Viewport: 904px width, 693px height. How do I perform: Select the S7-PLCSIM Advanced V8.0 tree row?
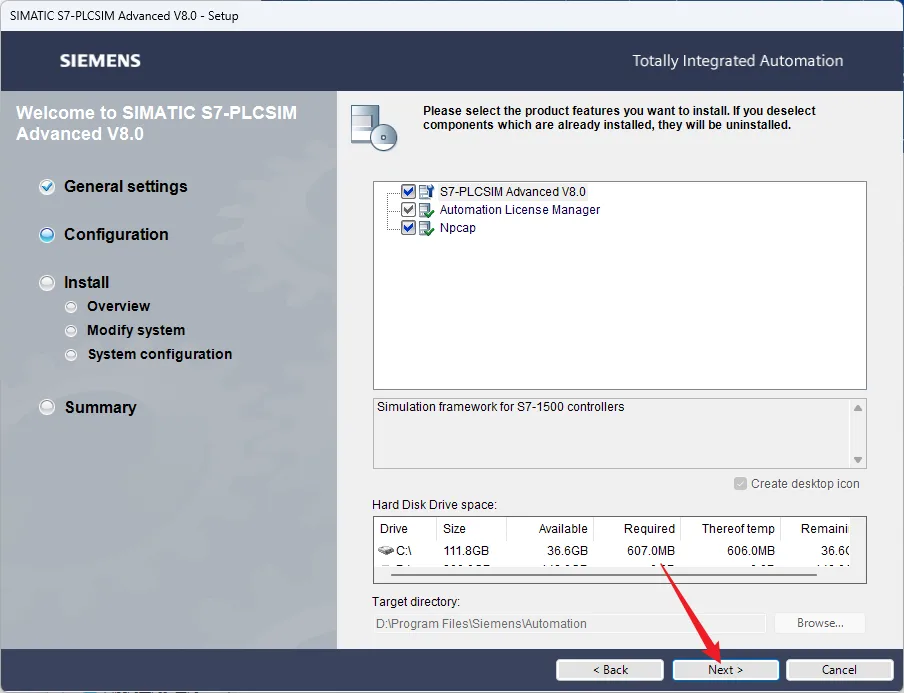click(x=513, y=192)
